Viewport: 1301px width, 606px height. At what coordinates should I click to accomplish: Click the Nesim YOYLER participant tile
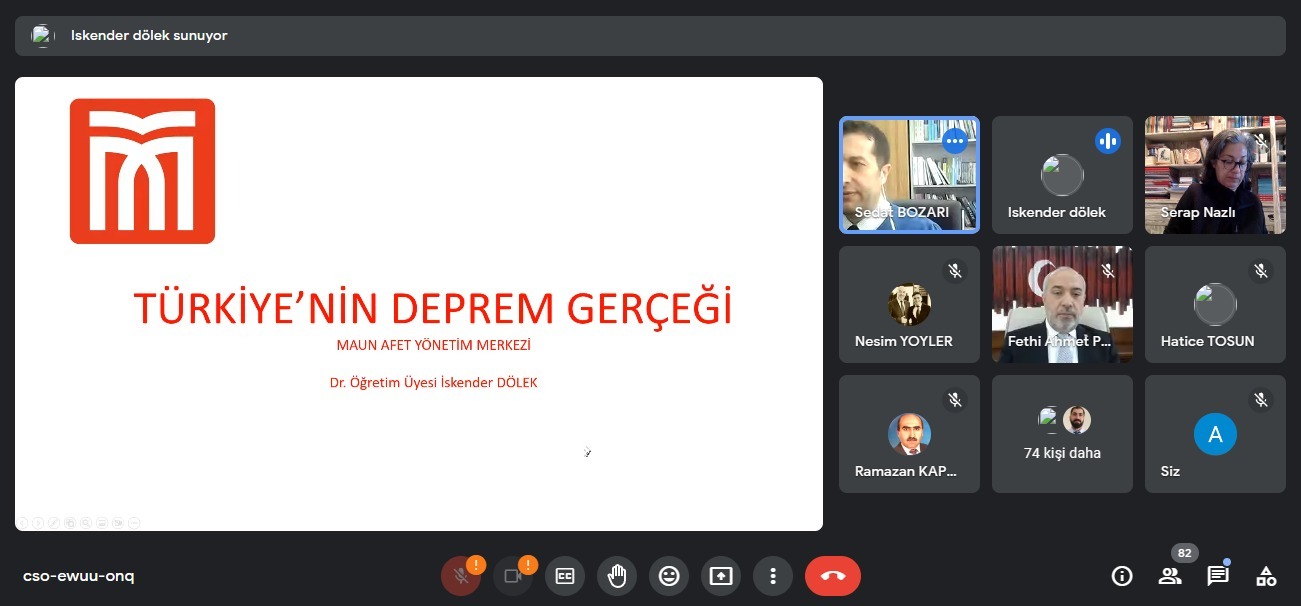pos(909,304)
